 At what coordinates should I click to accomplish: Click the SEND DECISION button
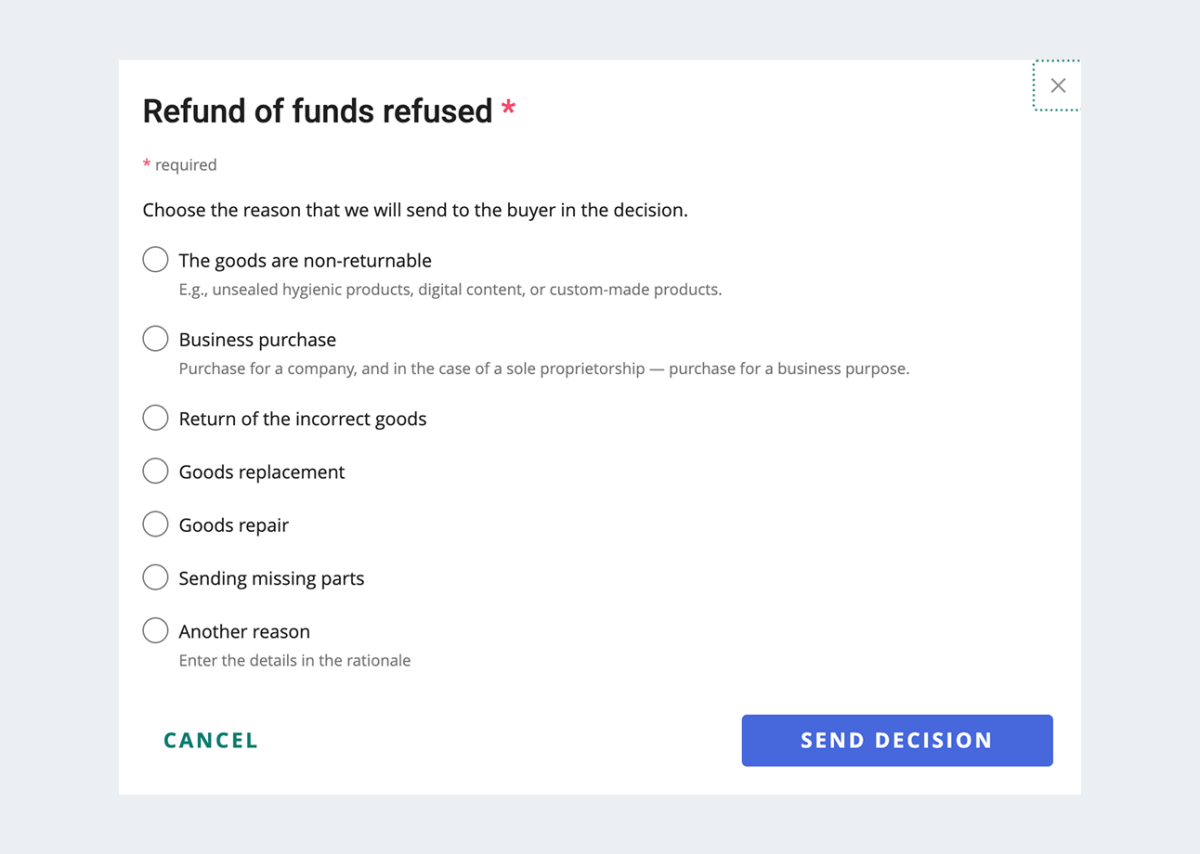(896, 740)
